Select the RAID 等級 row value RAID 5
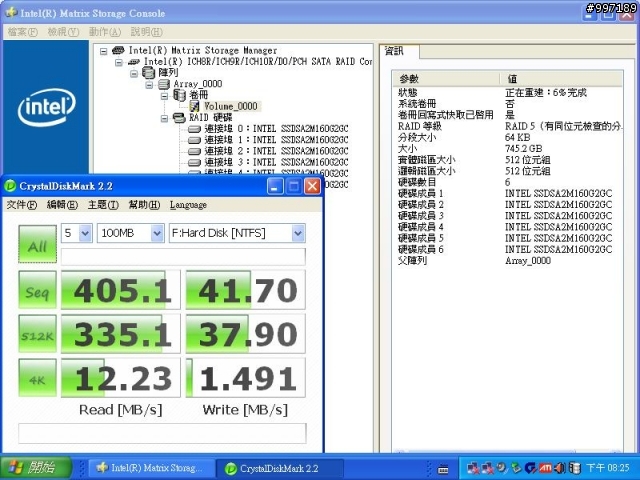The width and height of the screenshot is (640, 480). [563, 126]
